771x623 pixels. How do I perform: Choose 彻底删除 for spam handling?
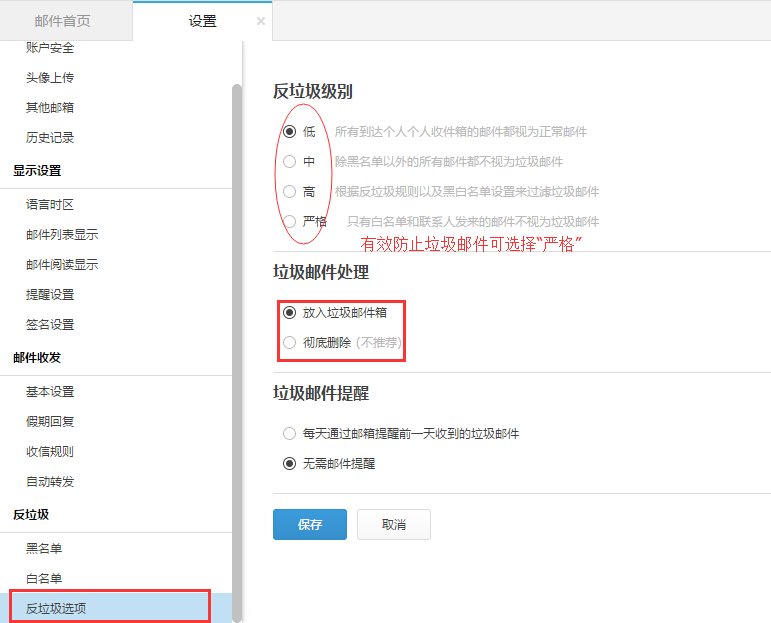coord(290,342)
